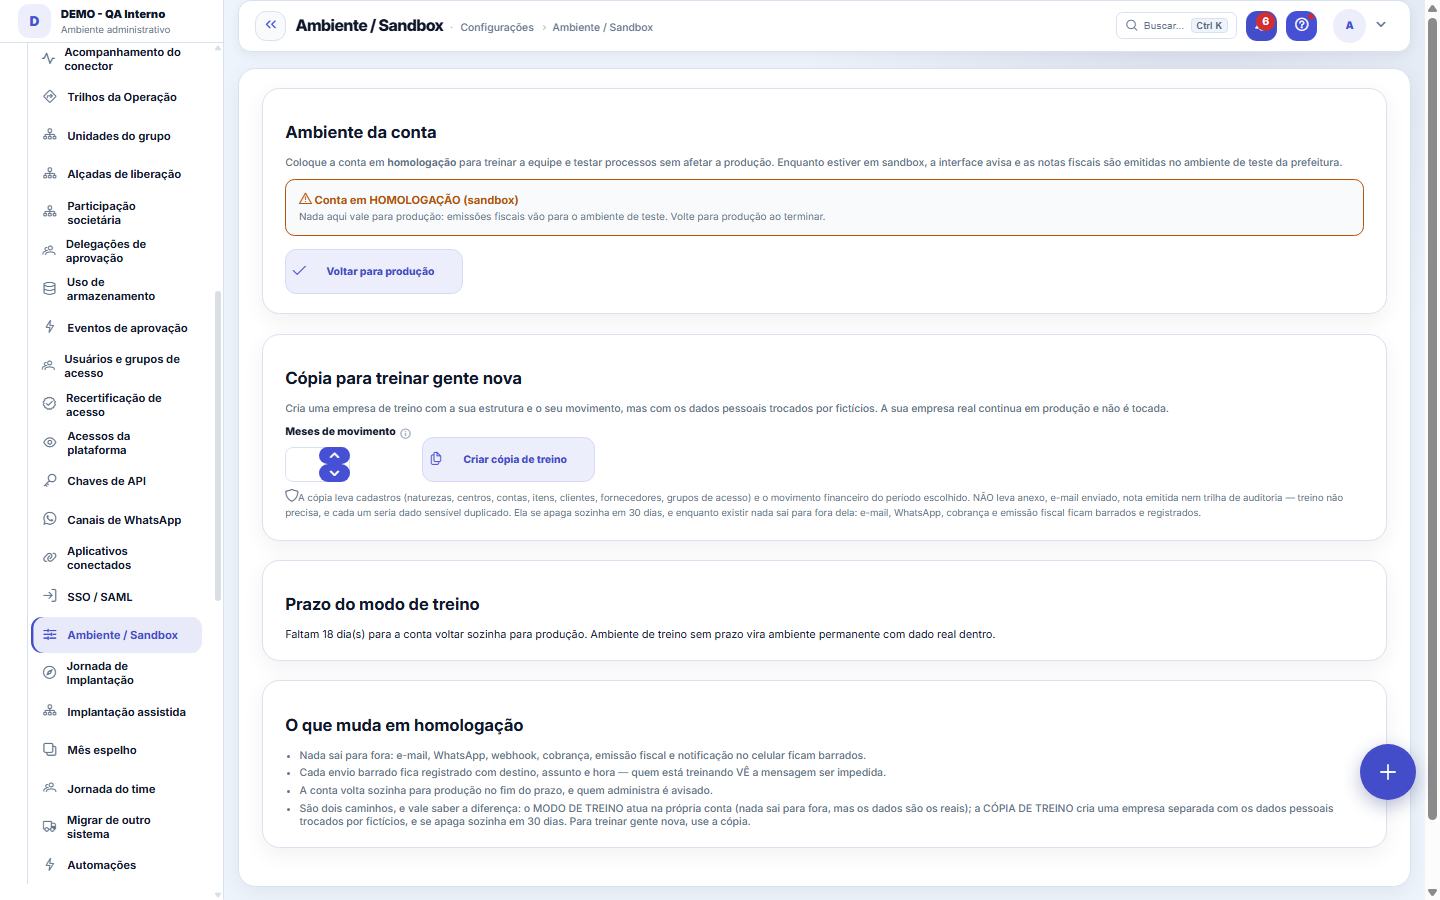
Task: Click the Mês espelho copy icon
Action: click(x=50, y=750)
